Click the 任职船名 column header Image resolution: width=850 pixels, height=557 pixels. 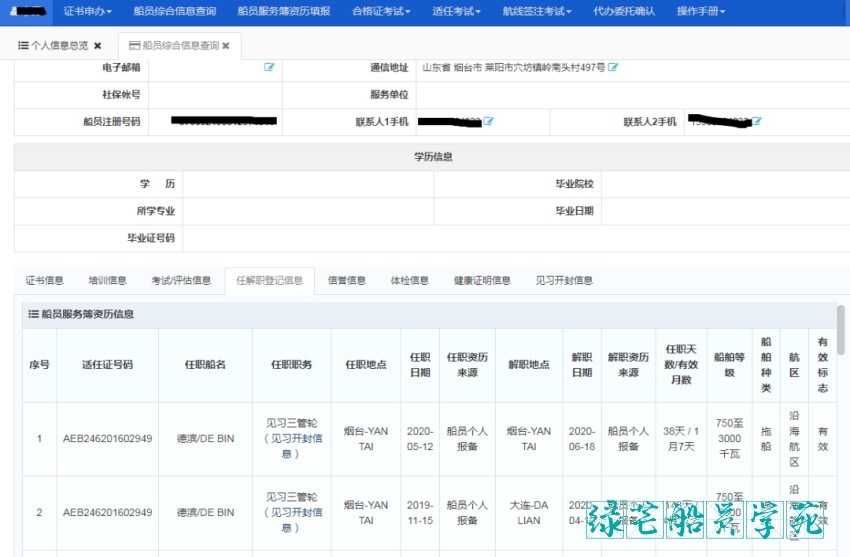[x=205, y=365]
